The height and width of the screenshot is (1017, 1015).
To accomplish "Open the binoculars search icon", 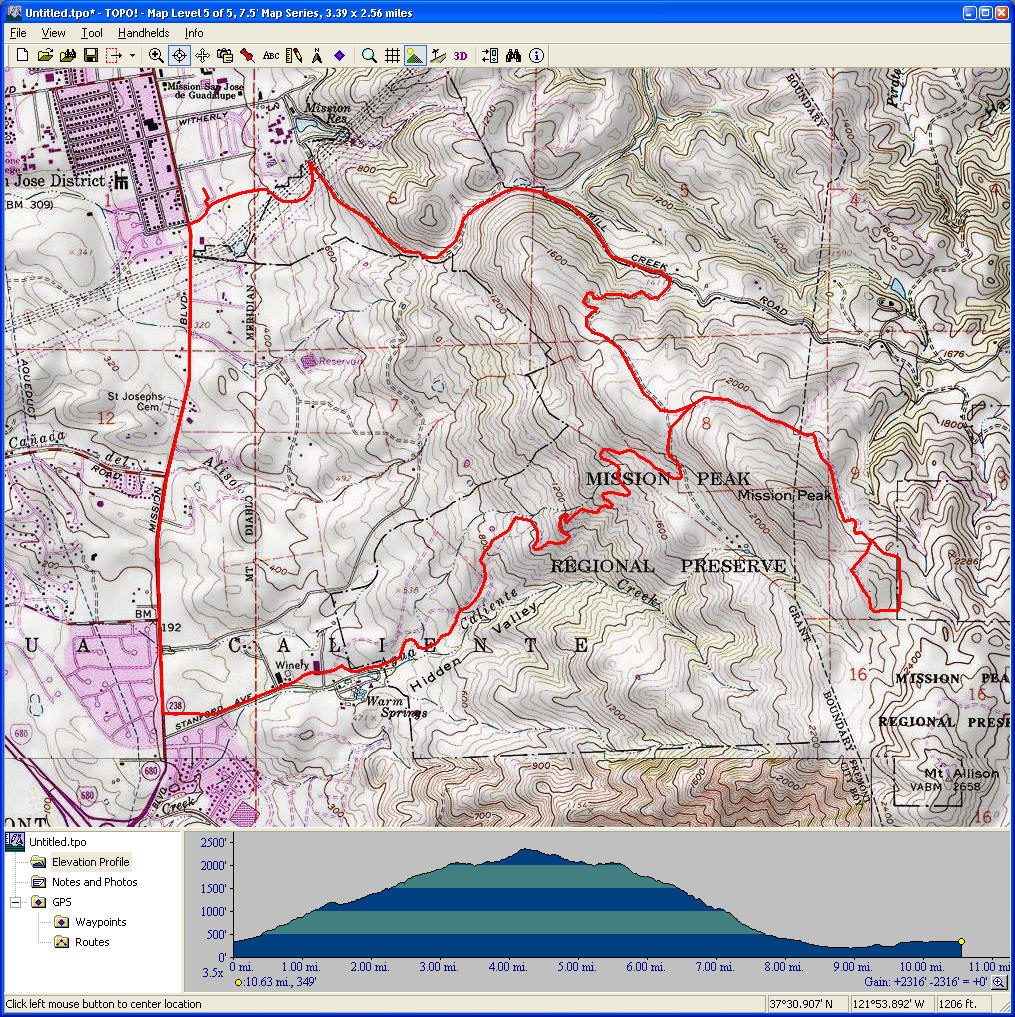I will point(514,55).
